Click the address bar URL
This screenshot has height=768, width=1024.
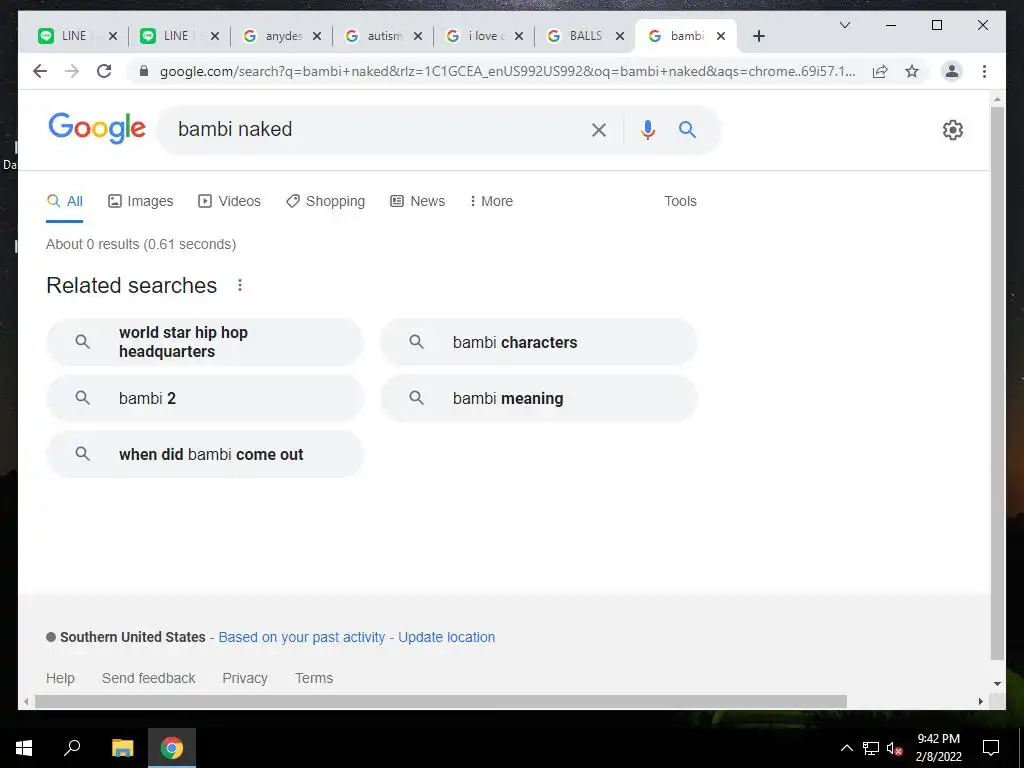[x=507, y=71]
